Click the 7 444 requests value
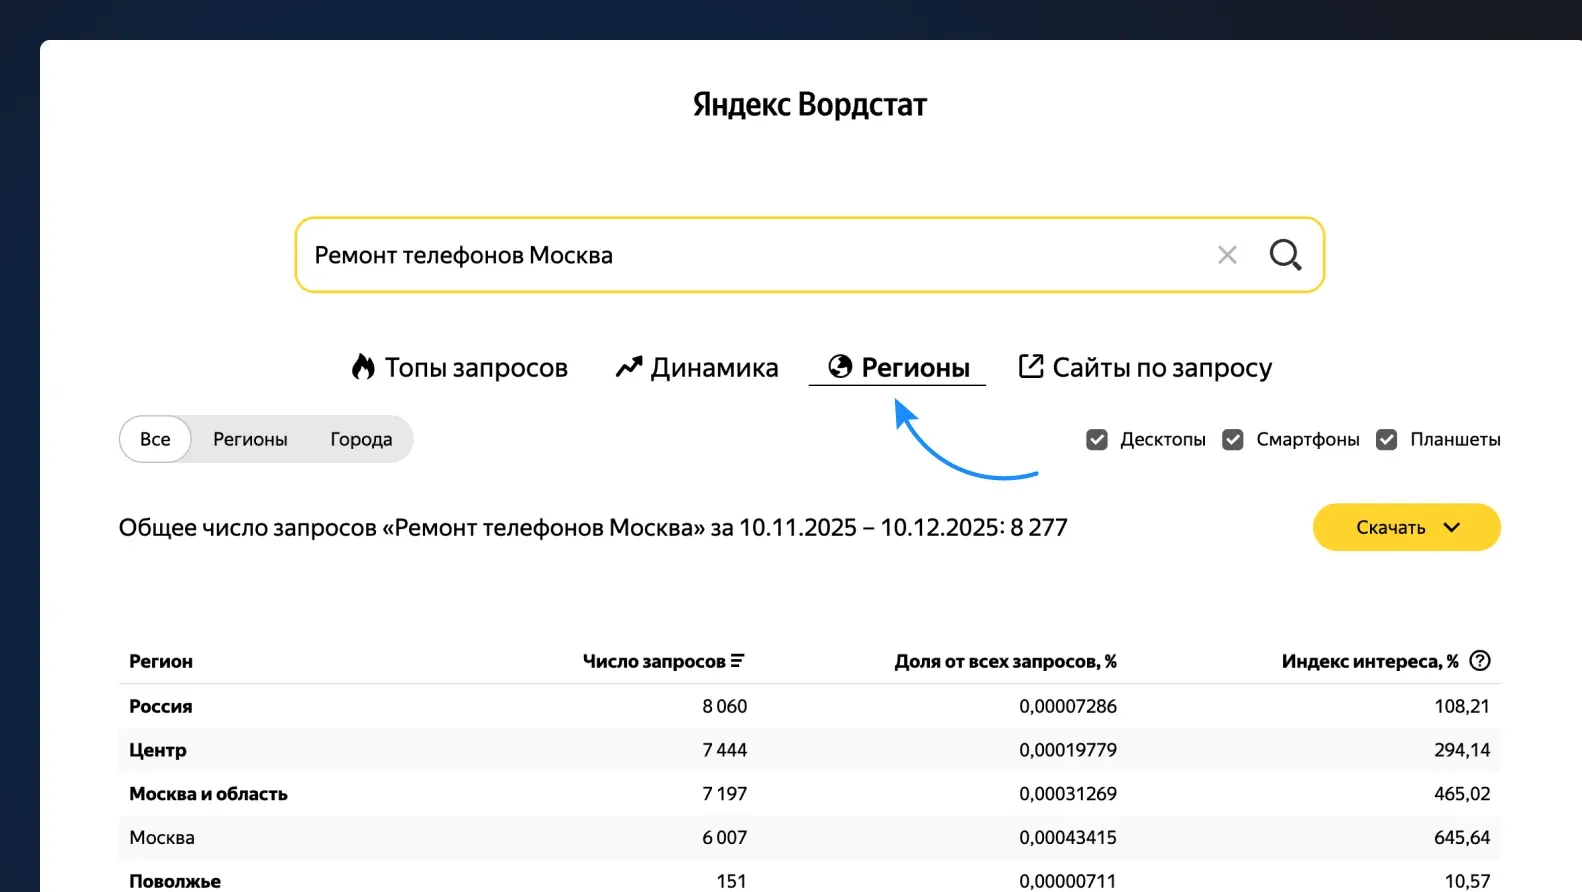The image size is (1582, 892). pos(724,750)
